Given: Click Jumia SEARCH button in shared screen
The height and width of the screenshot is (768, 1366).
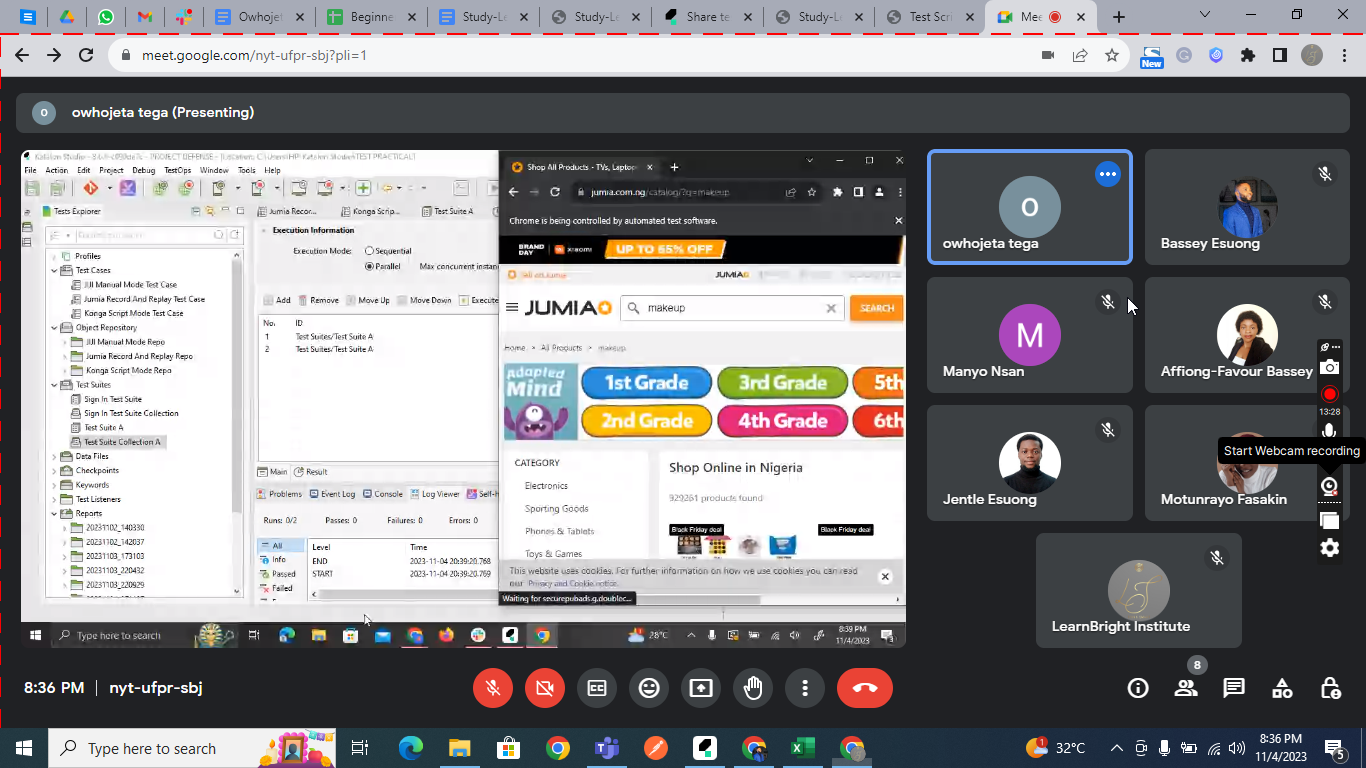Looking at the screenshot, I should [x=877, y=308].
